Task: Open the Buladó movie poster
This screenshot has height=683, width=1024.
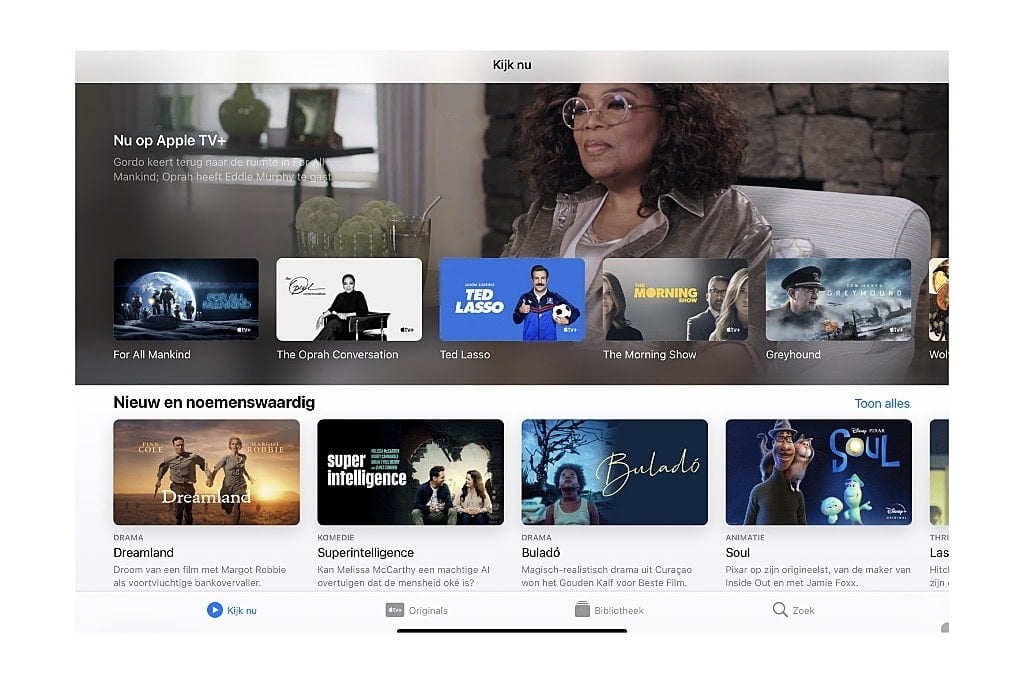Action: coord(615,472)
